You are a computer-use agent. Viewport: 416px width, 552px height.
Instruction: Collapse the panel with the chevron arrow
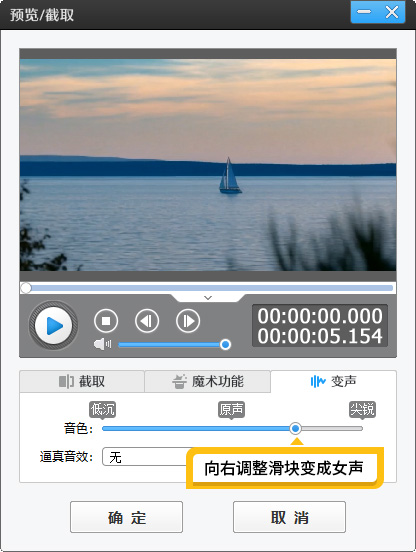tap(208, 298)
